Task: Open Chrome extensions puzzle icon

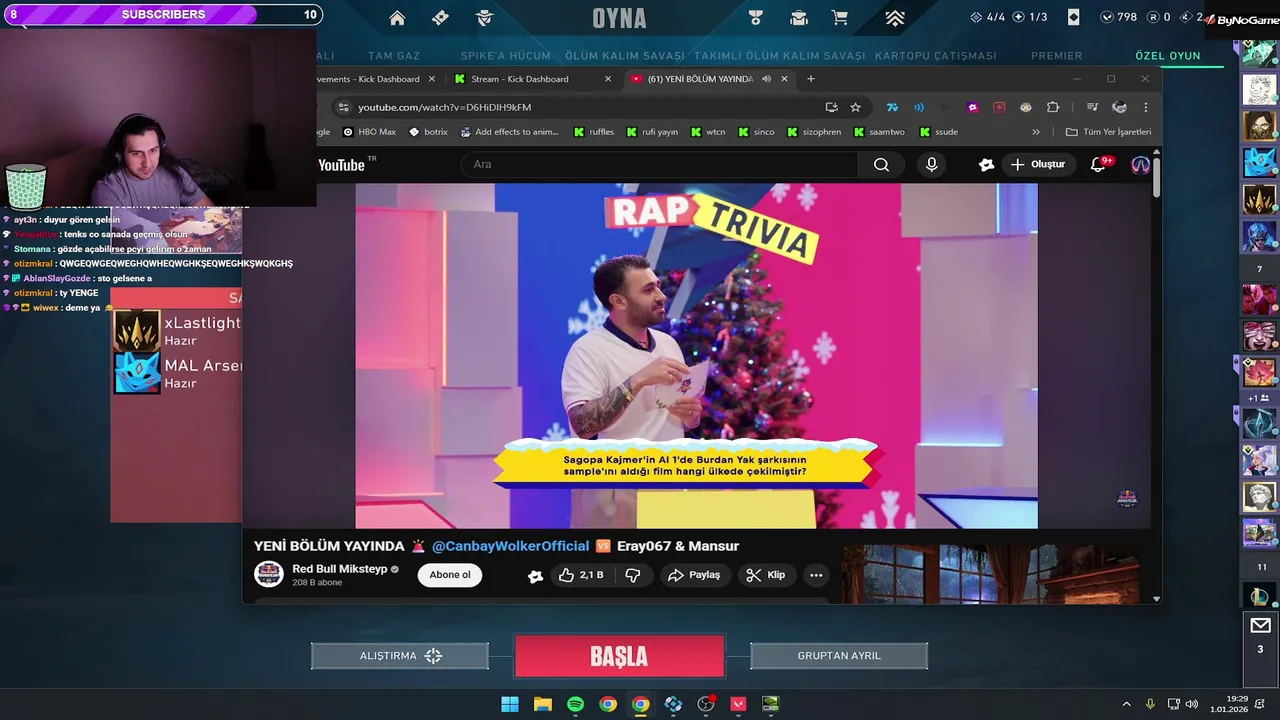Action: pos(1053,107)
